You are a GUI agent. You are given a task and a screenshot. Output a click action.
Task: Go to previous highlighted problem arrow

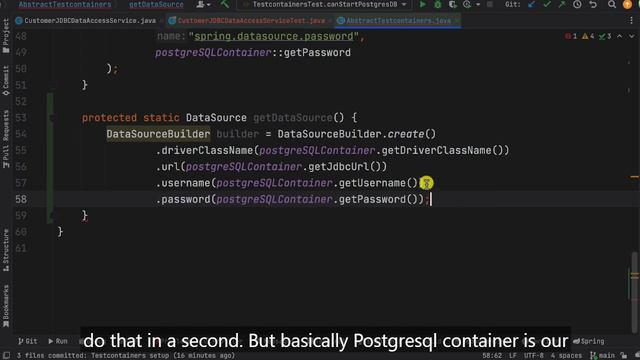(x=620, y=36)
